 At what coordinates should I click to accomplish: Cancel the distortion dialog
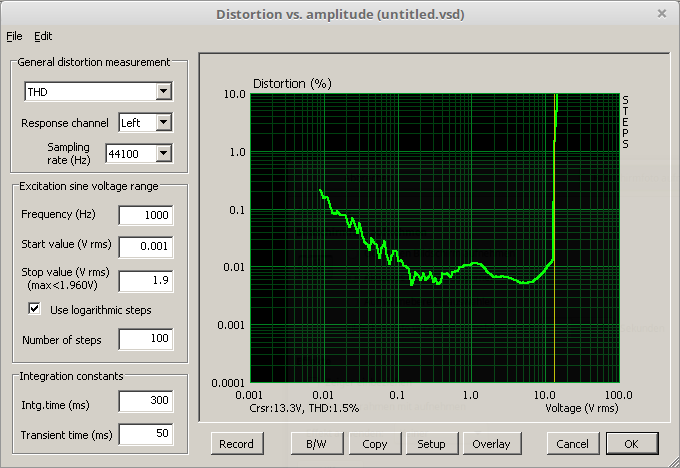coord(572,443)
